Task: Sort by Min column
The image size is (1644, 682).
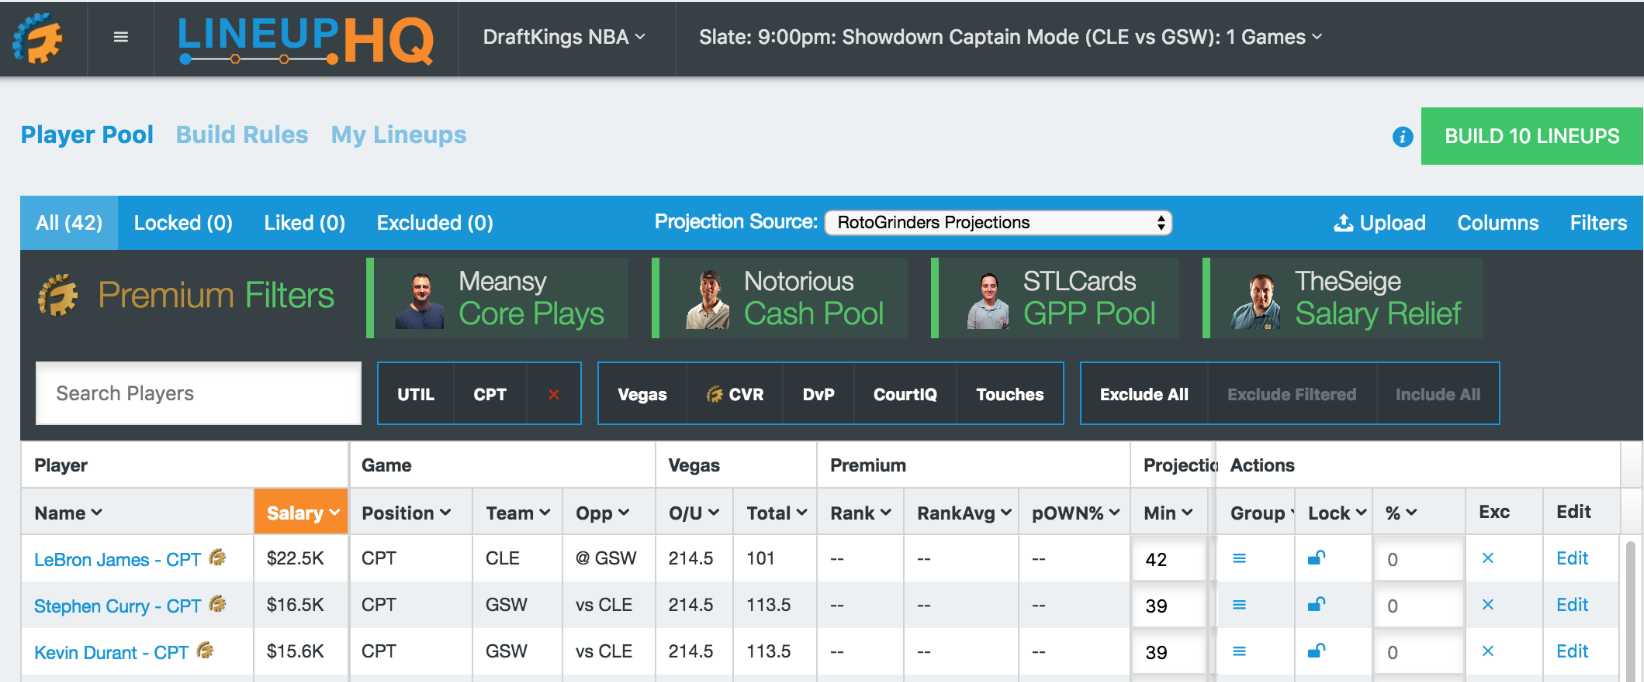Action: click(1168, 513)
